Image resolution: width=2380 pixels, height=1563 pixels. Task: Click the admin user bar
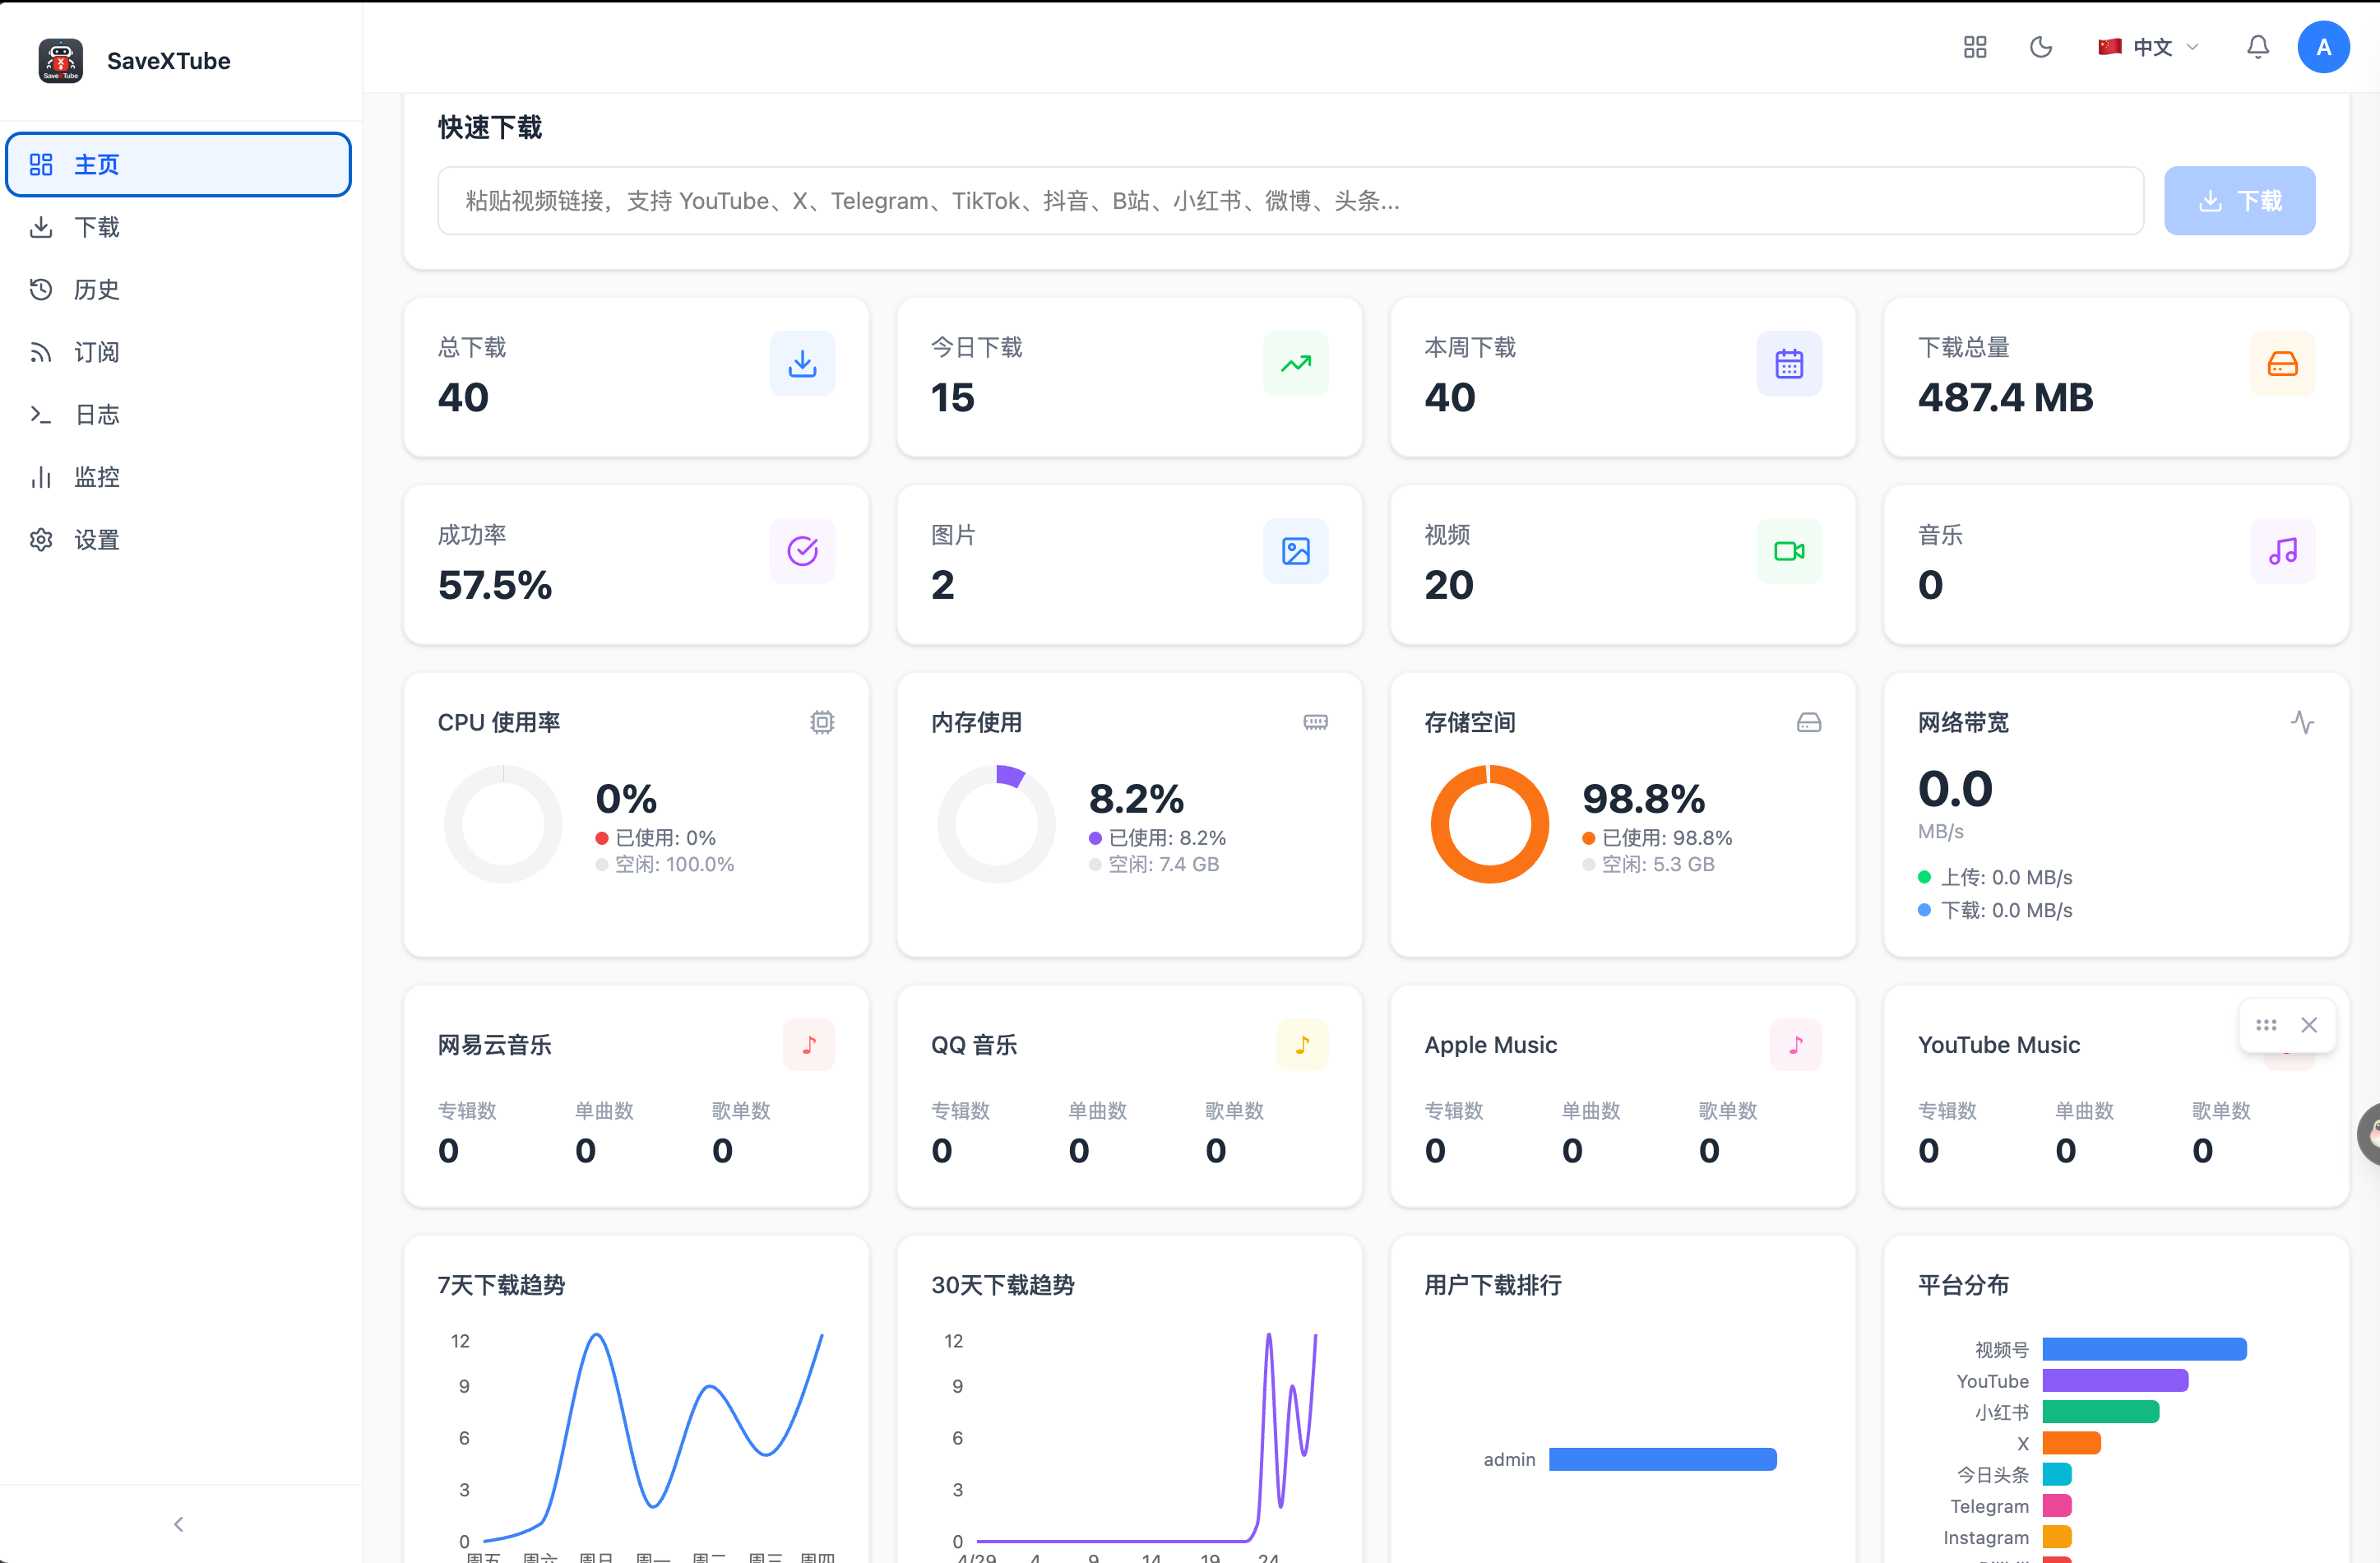pyautogui.click(x=1663, y=1459)
